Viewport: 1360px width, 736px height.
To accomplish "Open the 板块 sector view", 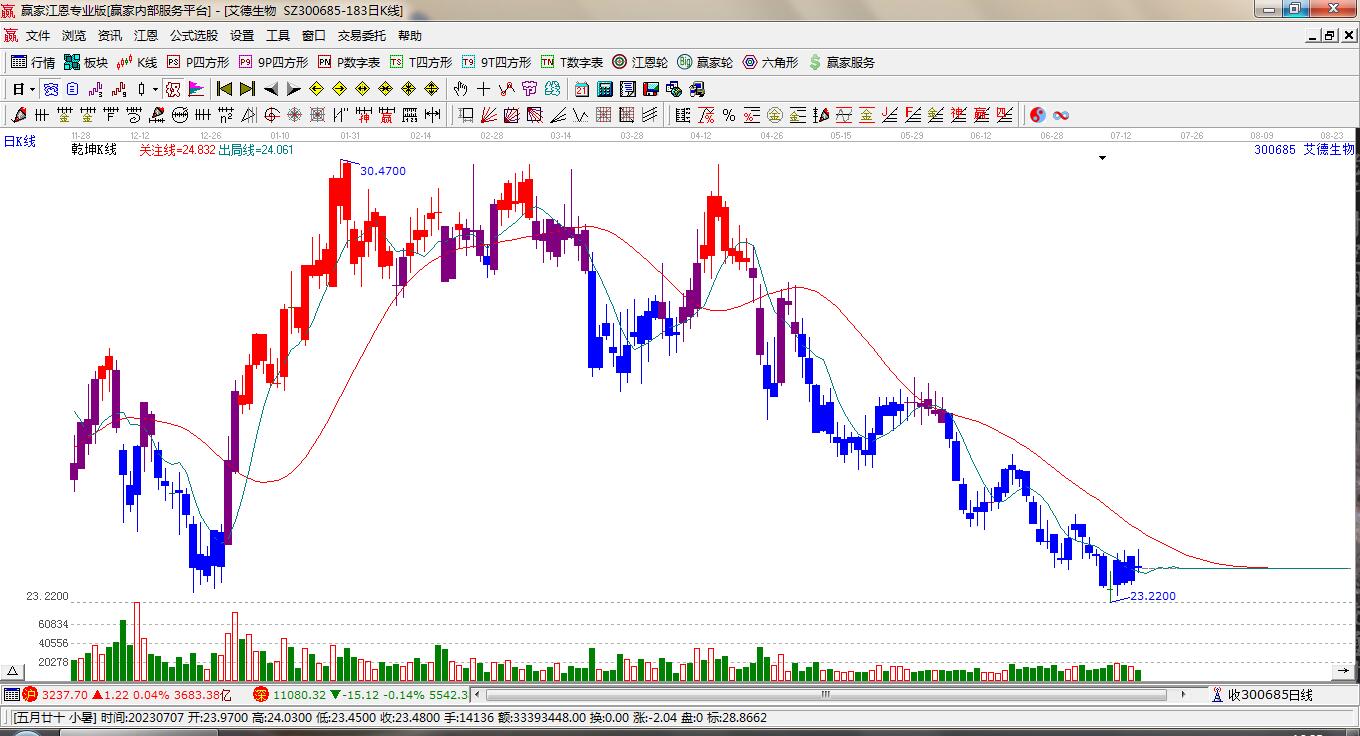I will [86, 62].
